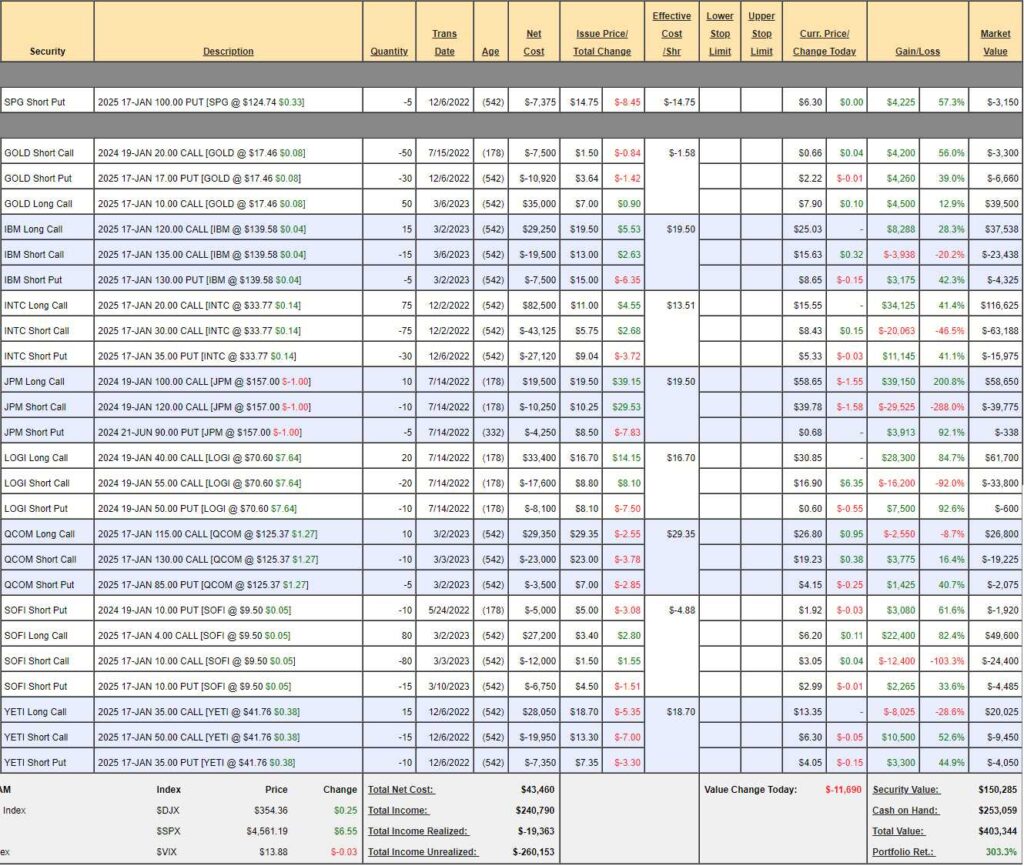Sort positions by Age header
The height and width of the screenshot is (866, 1024).
(x=490, y=51)
